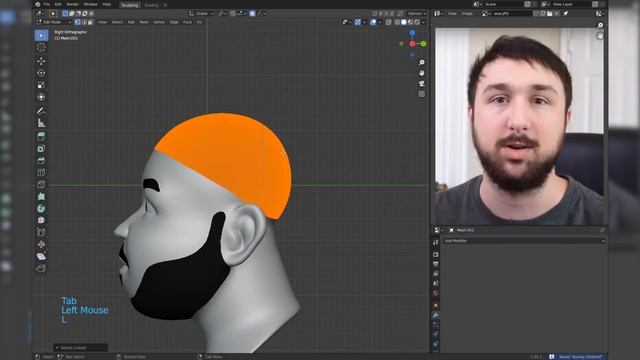640x360 pixels.
Task: Activate the Rotate tool
Action: [41, 73]
